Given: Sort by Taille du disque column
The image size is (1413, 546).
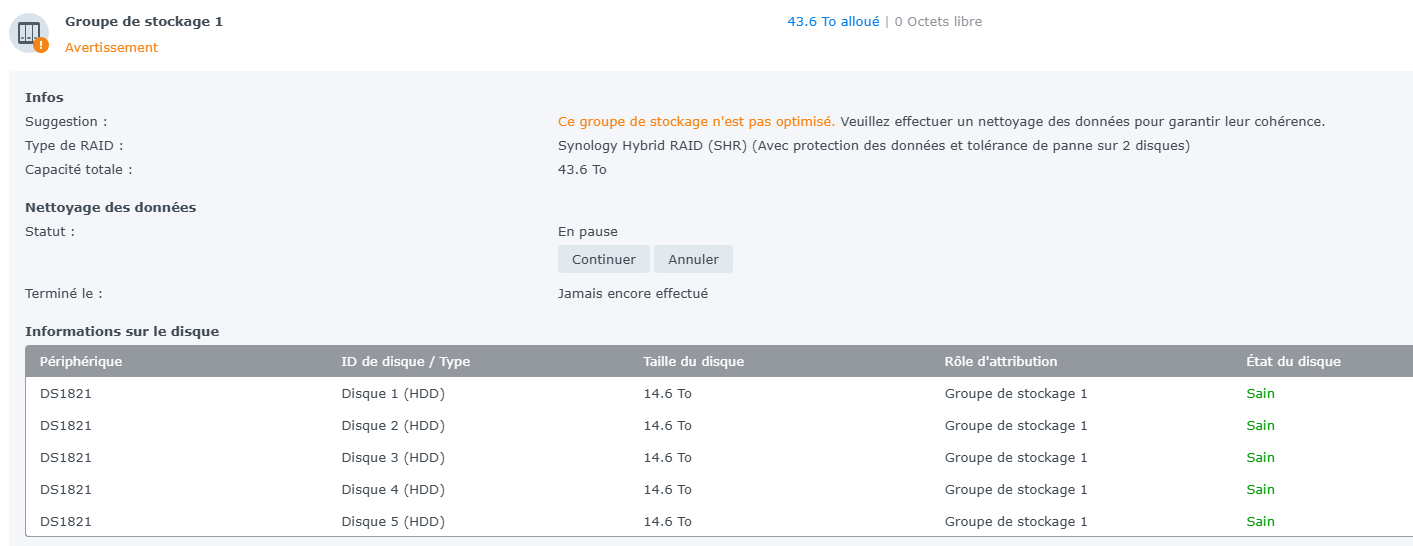Looking at the screenshot, I should coord(693,361).
